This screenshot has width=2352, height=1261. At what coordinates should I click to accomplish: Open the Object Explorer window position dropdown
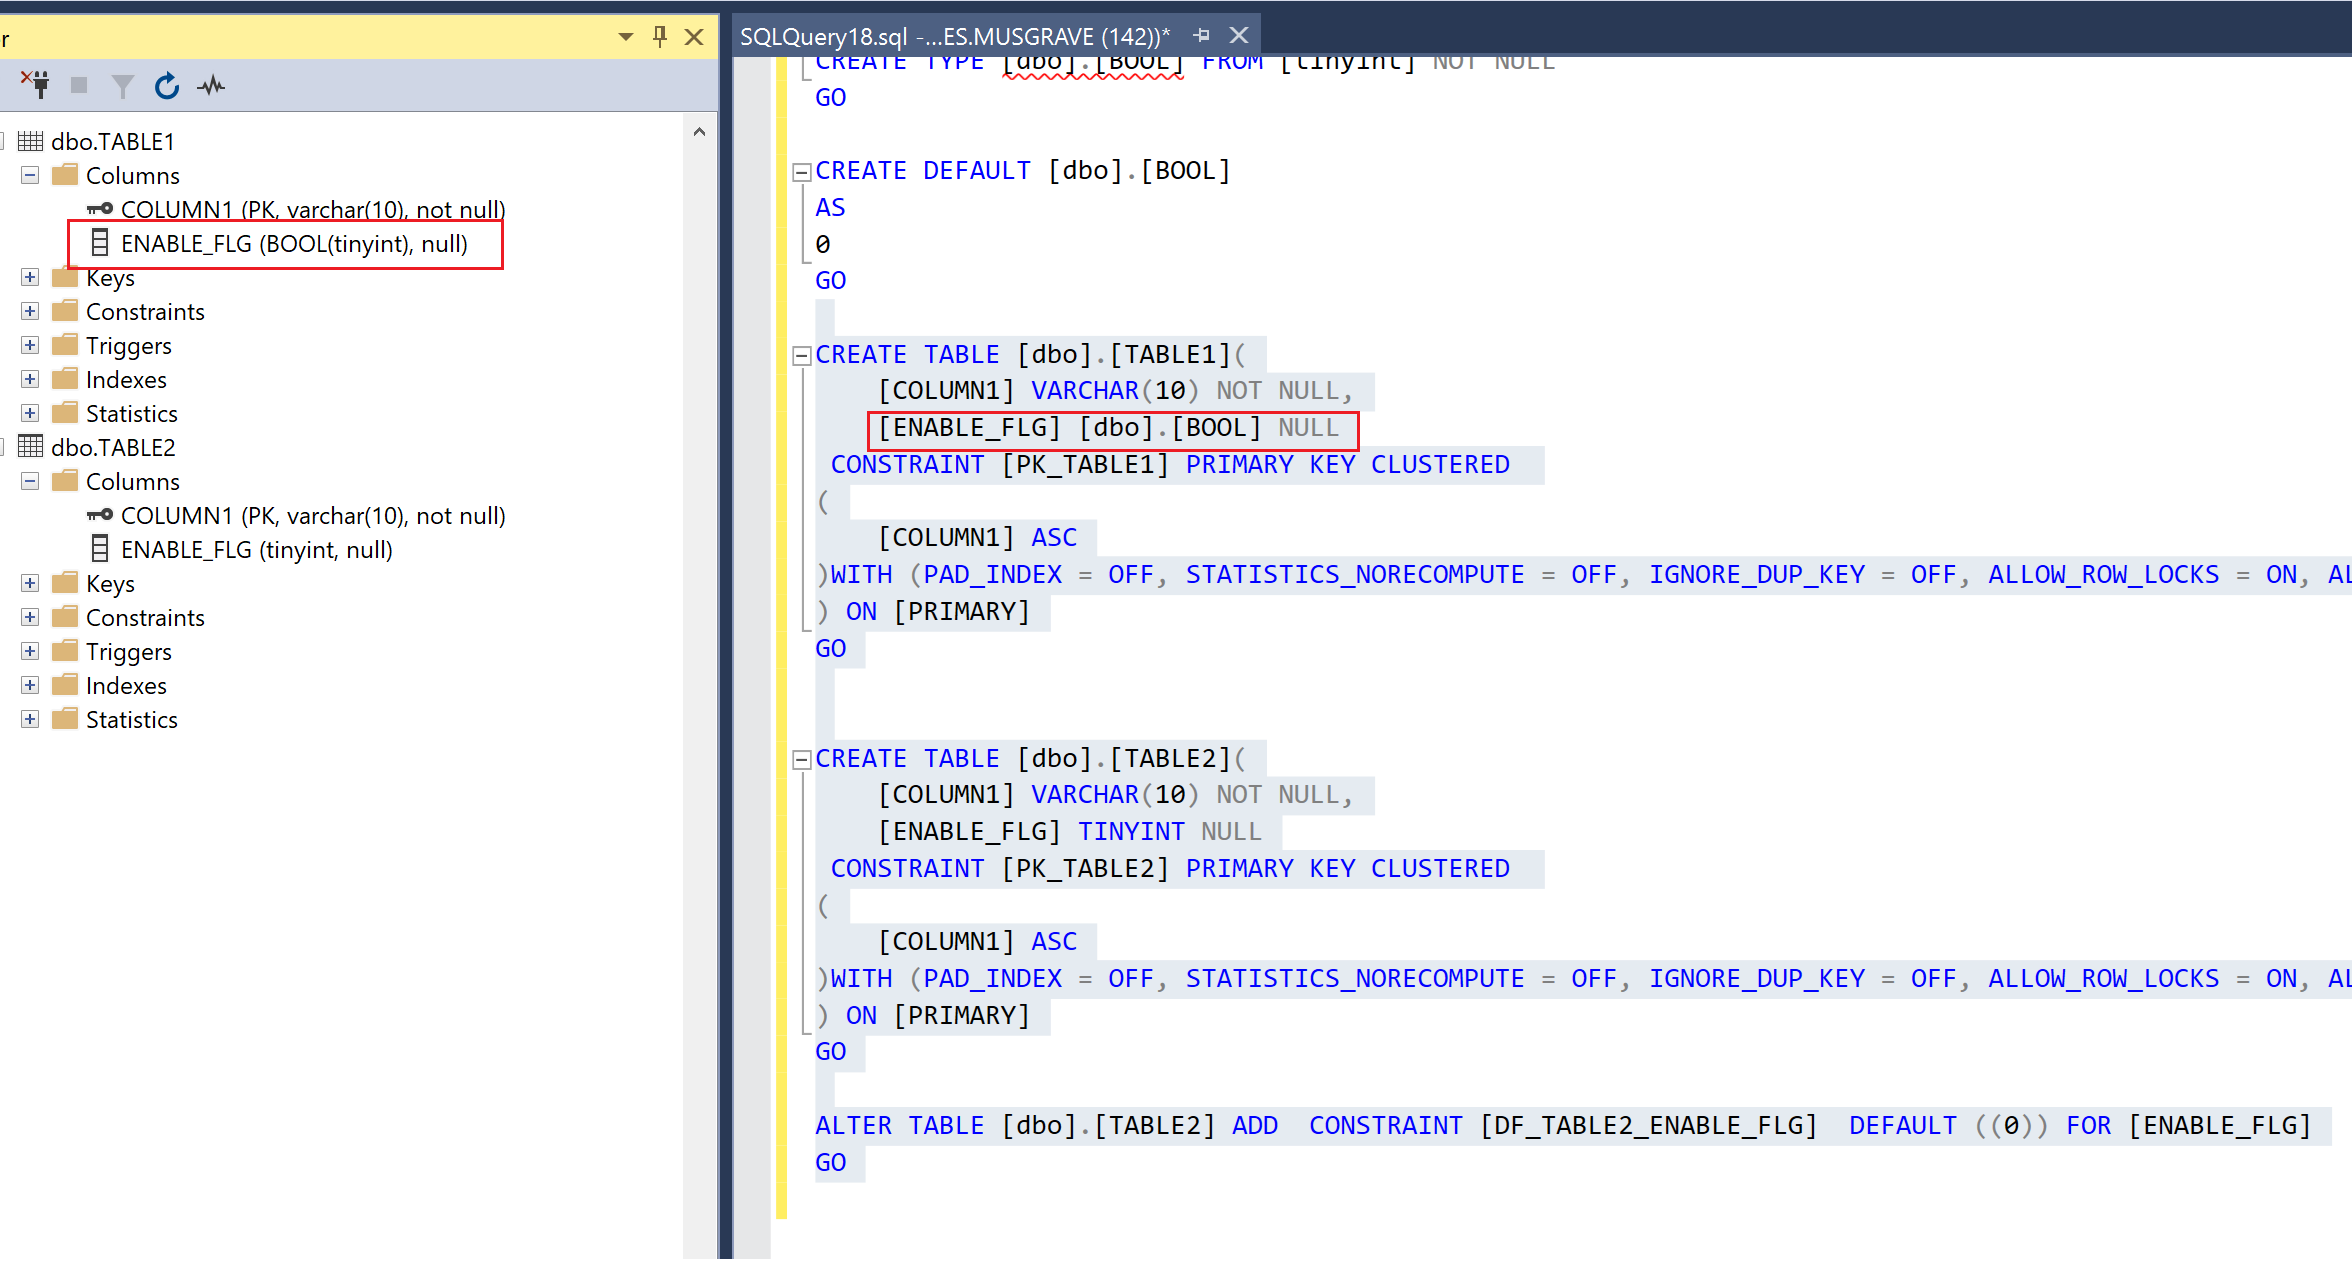(624, 36)
